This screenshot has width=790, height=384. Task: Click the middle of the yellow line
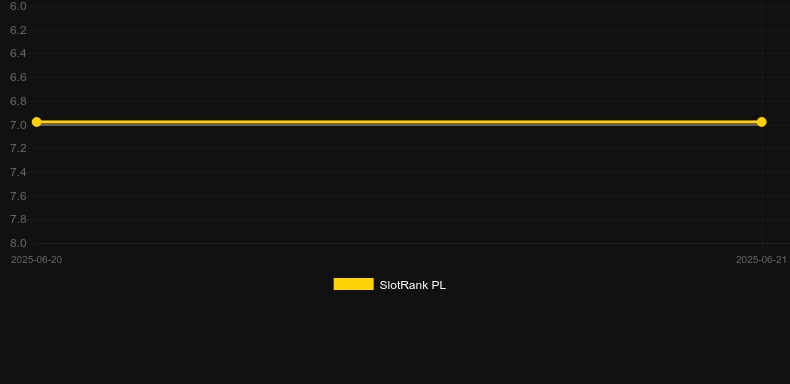(399, 122)
